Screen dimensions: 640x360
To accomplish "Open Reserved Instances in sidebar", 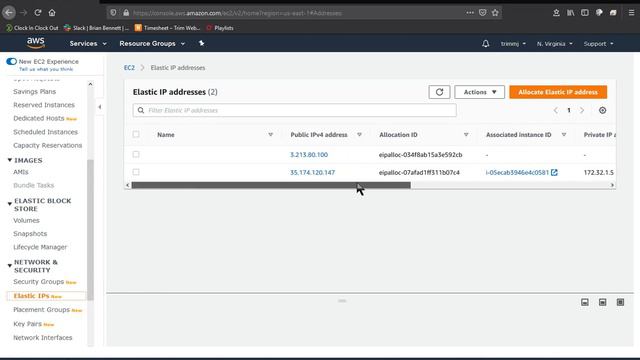I will (44, 105).
